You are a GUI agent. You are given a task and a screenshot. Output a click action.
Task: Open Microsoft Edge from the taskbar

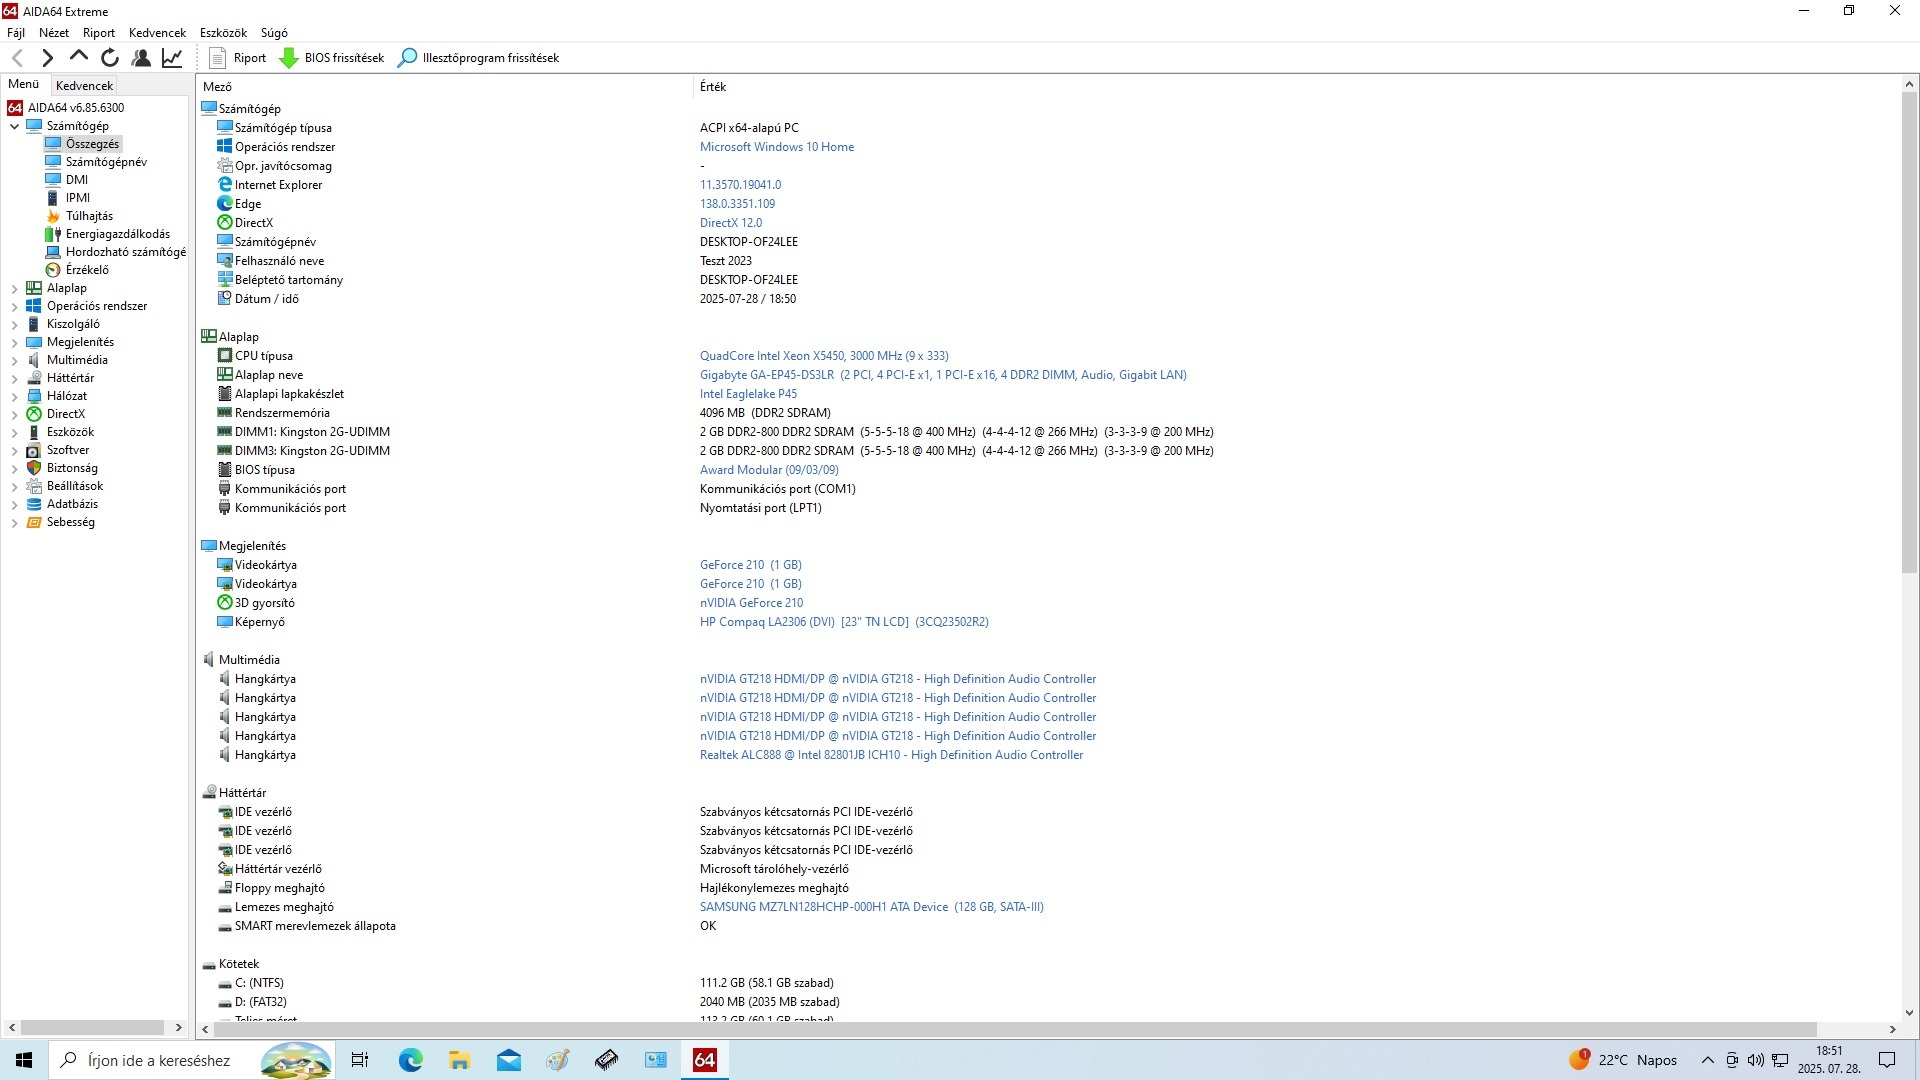pos(410,1060)
